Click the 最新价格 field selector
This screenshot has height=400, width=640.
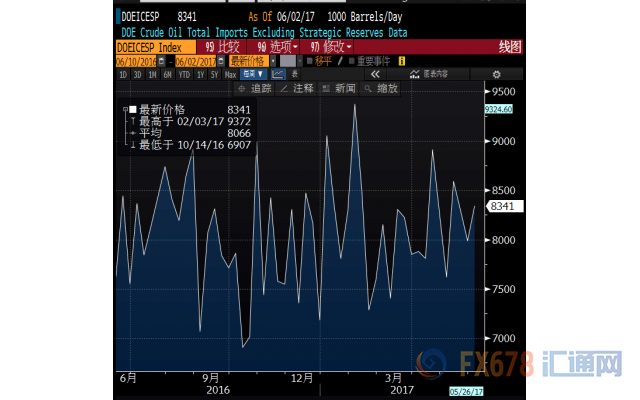(x=249, y=61)
